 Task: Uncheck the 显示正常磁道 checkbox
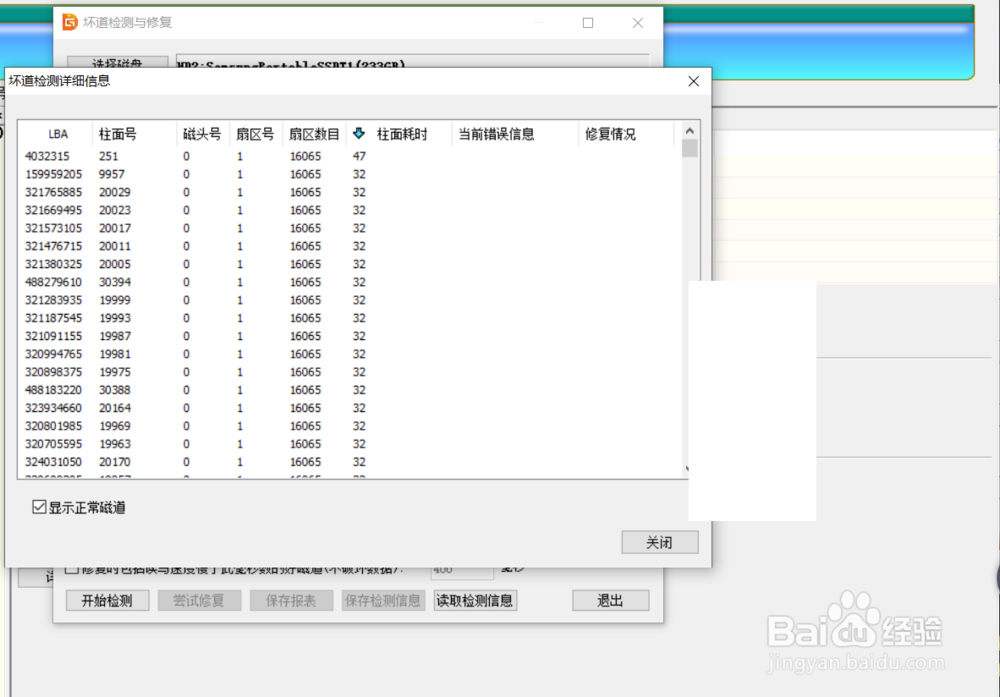39,507
